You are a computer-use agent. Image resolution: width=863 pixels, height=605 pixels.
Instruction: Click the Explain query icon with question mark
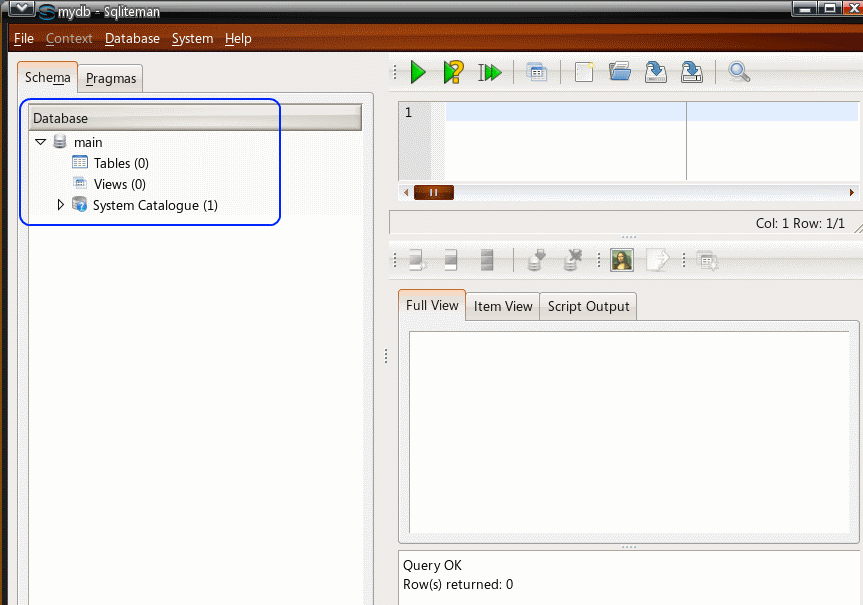click(454, 72)
